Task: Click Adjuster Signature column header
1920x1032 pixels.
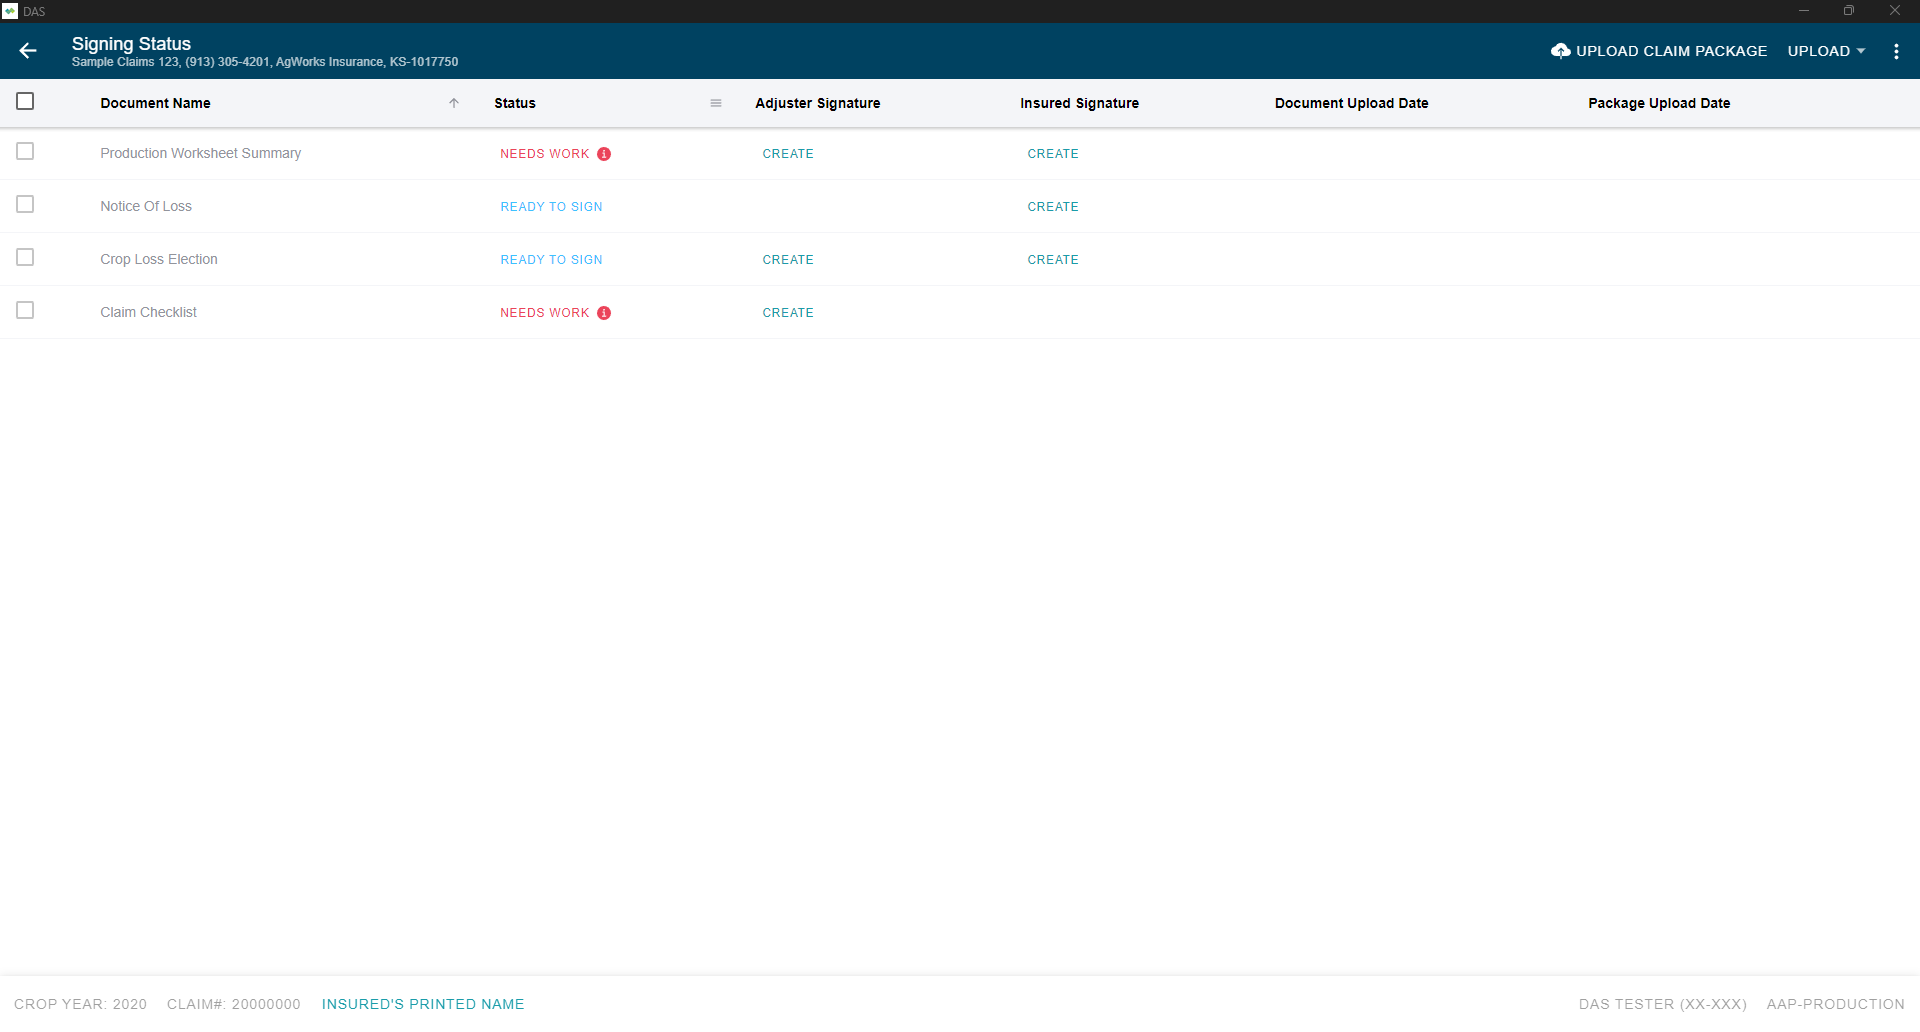Action: (818, 103)
